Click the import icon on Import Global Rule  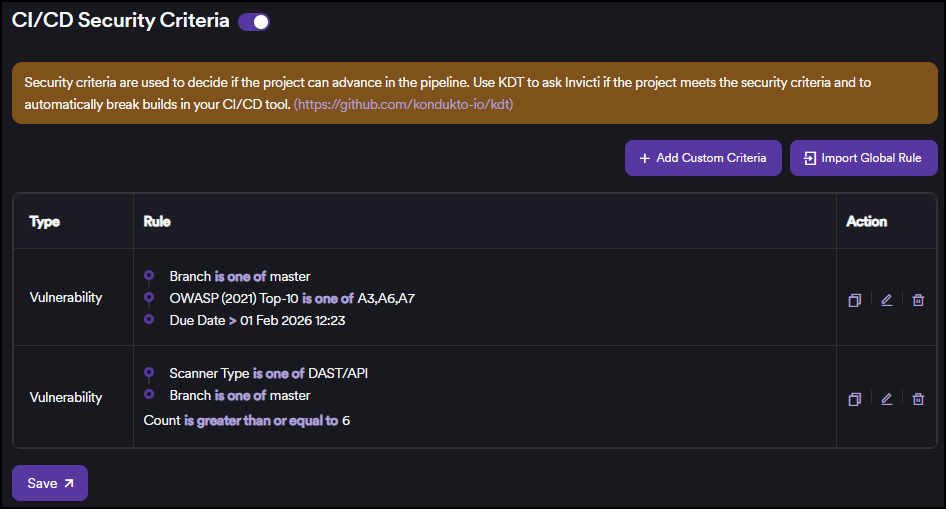tap(810, 158)
